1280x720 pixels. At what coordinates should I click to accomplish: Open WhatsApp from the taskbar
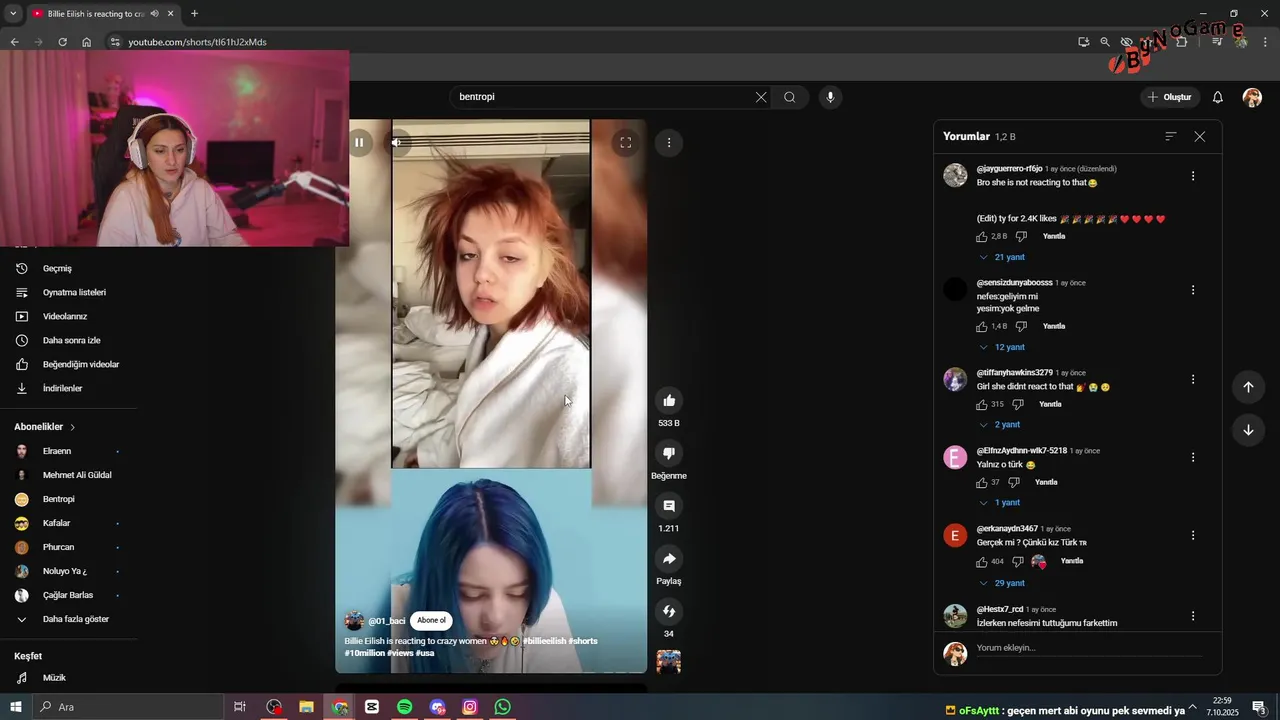pos(503,707)
